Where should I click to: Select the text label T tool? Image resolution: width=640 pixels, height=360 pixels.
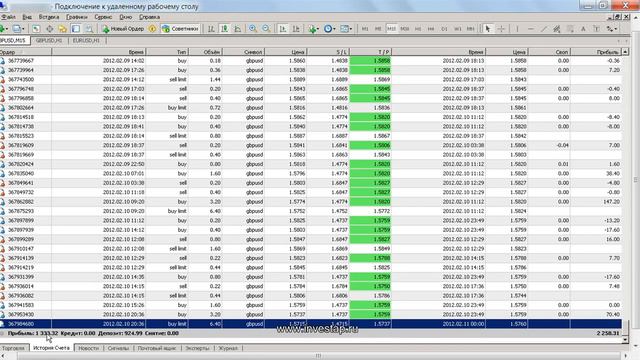[x=596, y=29]
